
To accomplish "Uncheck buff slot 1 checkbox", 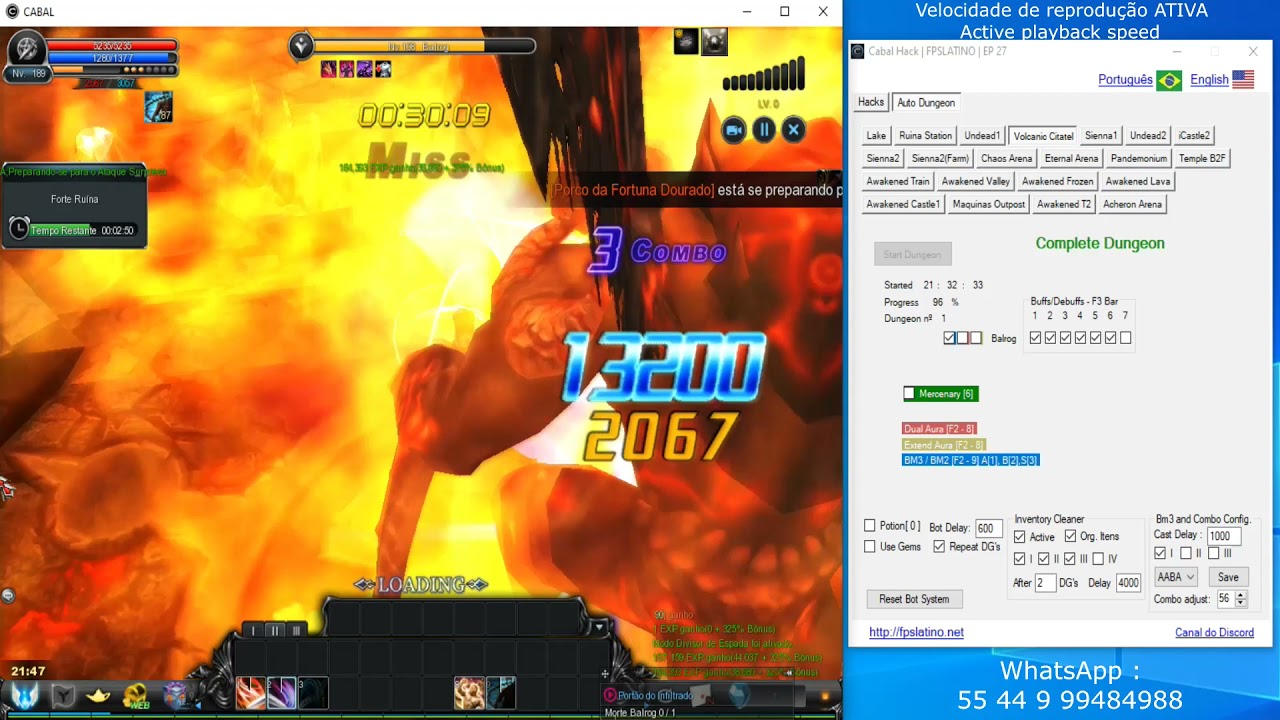I will pos(1036,338).
